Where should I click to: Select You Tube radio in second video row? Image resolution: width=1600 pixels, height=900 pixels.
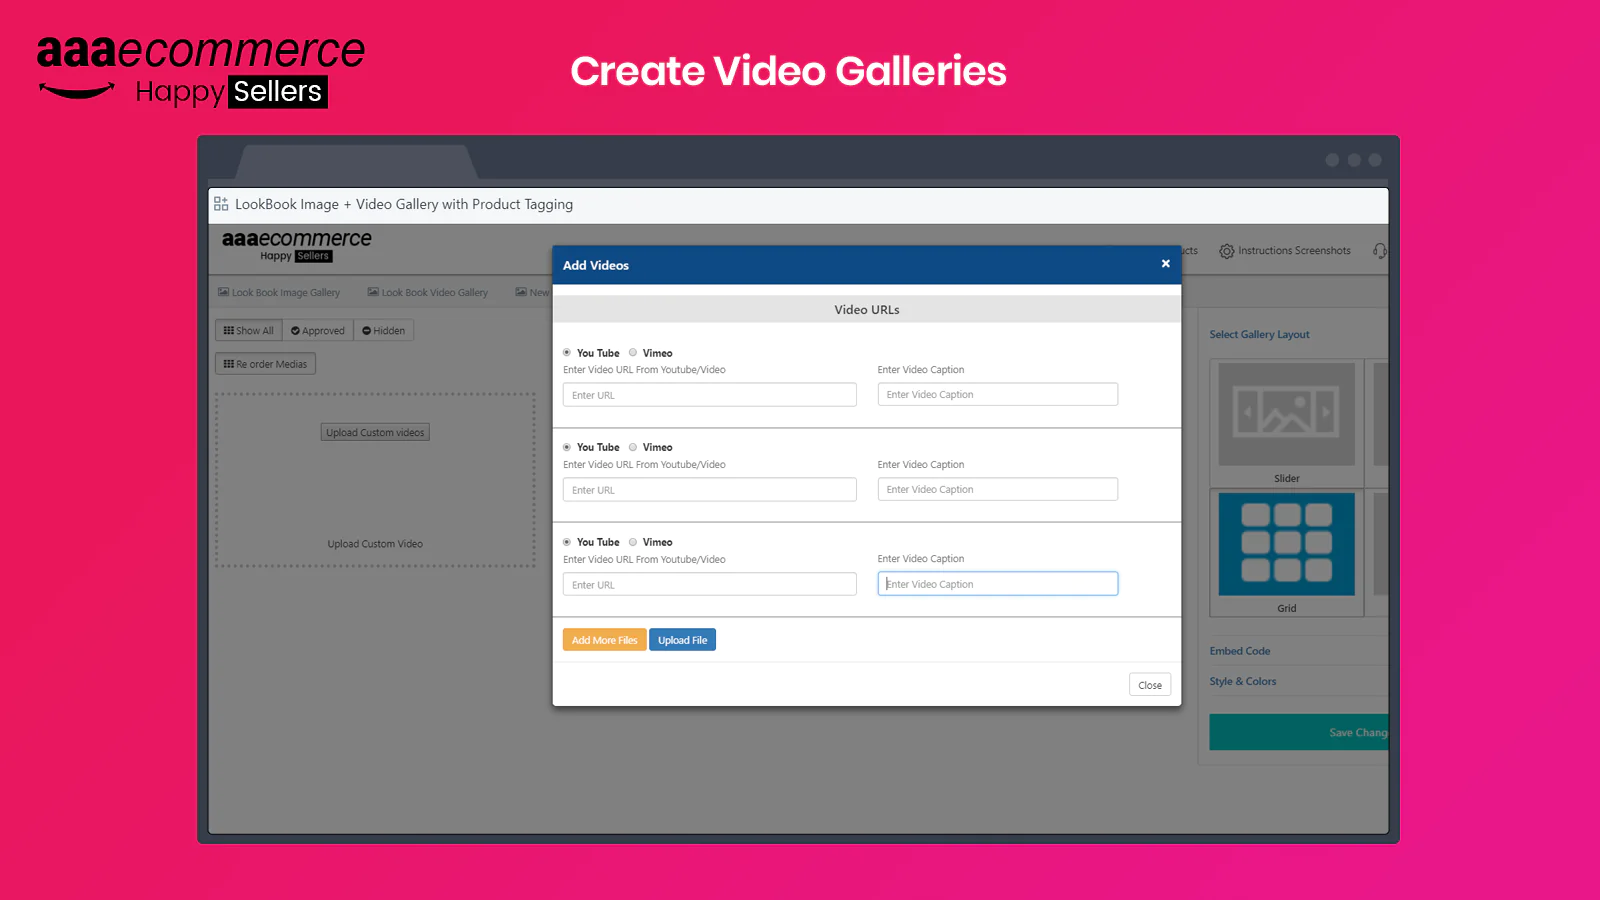tap(567, 447)
